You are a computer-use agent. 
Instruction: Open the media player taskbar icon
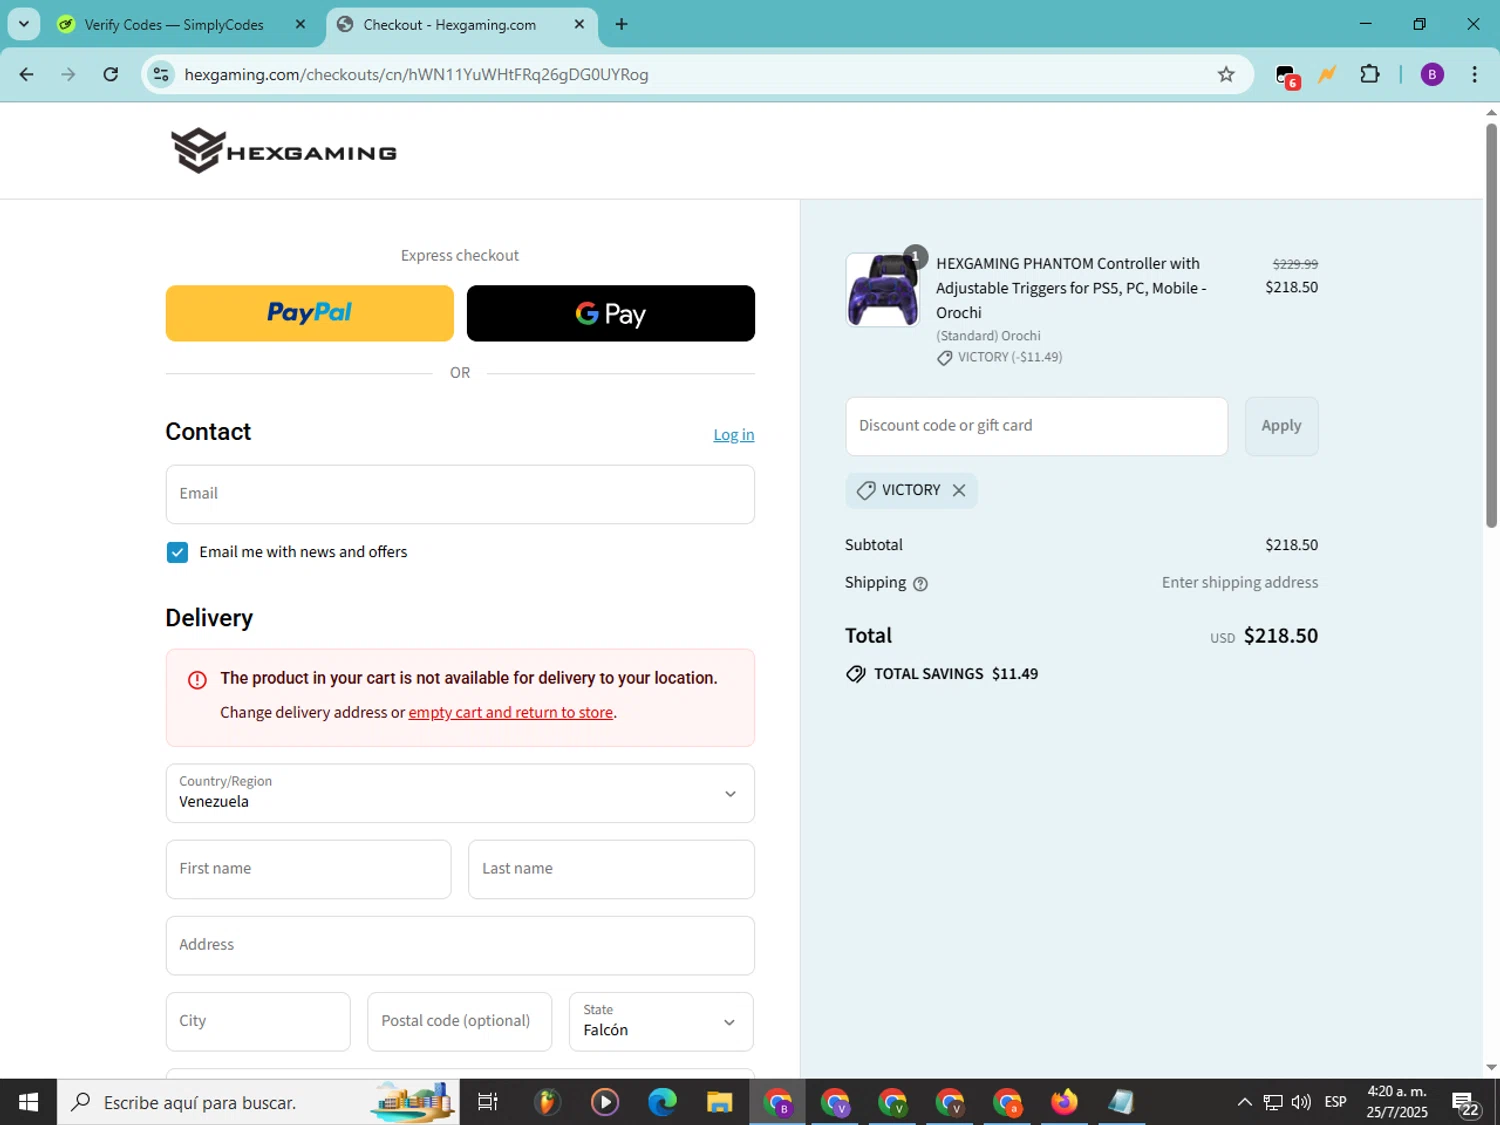(x=604, y=1102)
